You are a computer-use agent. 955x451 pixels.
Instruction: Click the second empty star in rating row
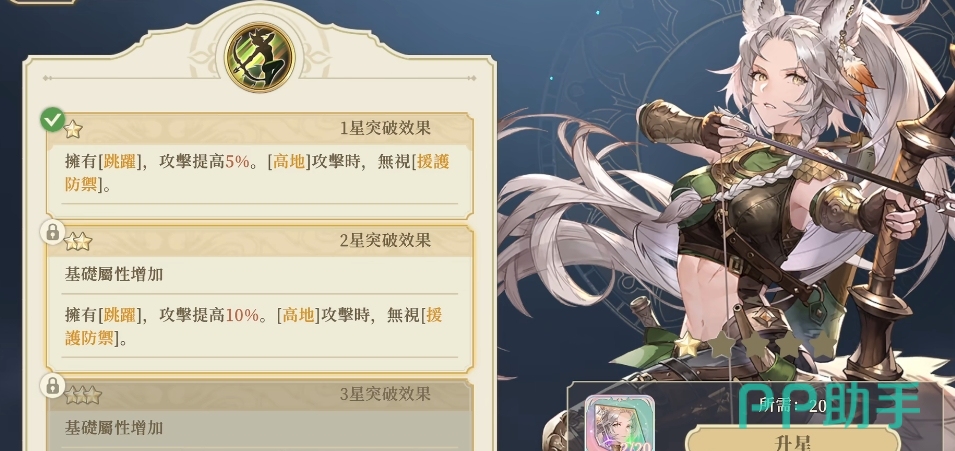coord(756,345)
